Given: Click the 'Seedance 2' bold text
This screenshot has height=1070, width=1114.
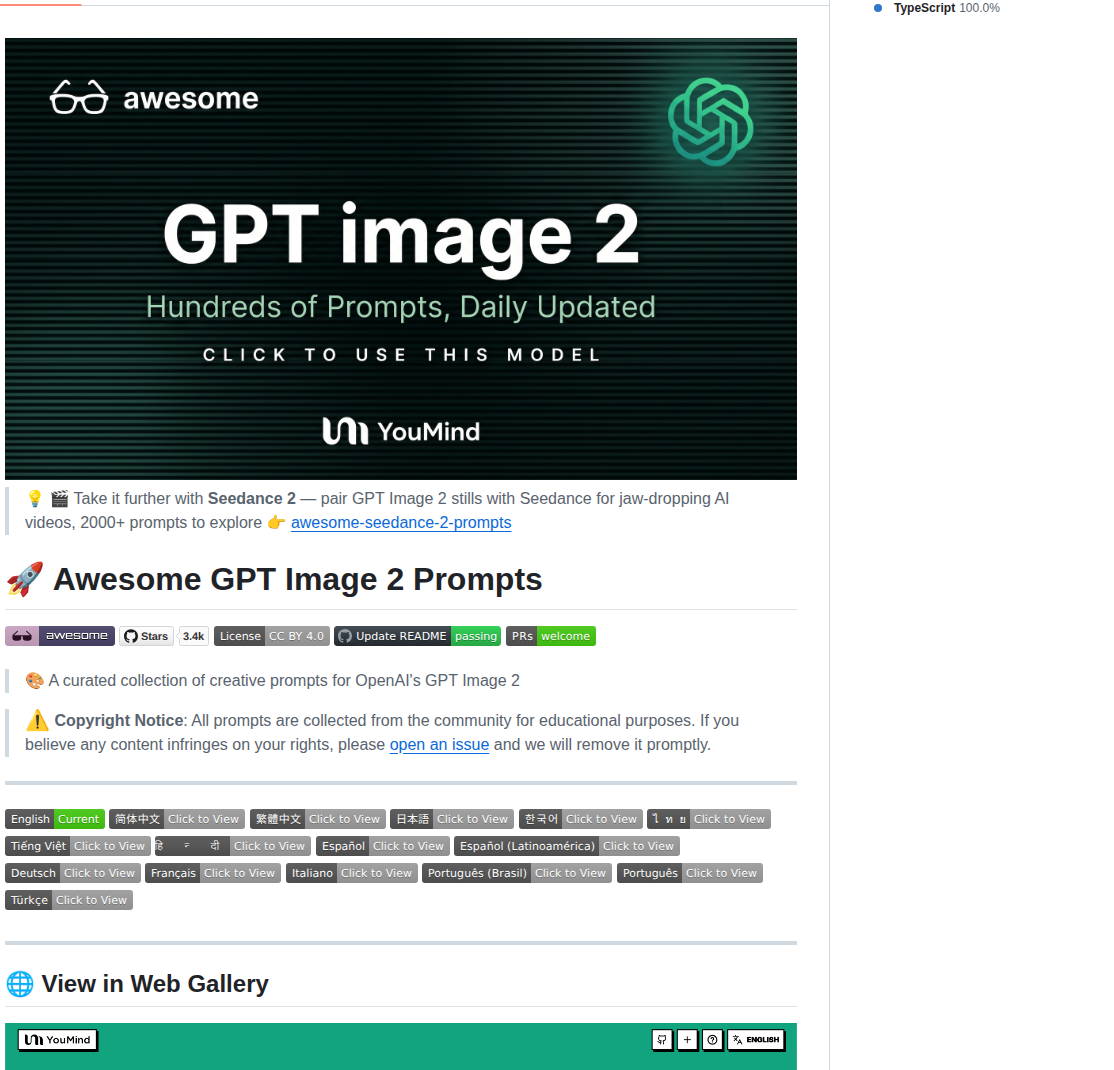Looking at the screenshot, I should point(252,499).
